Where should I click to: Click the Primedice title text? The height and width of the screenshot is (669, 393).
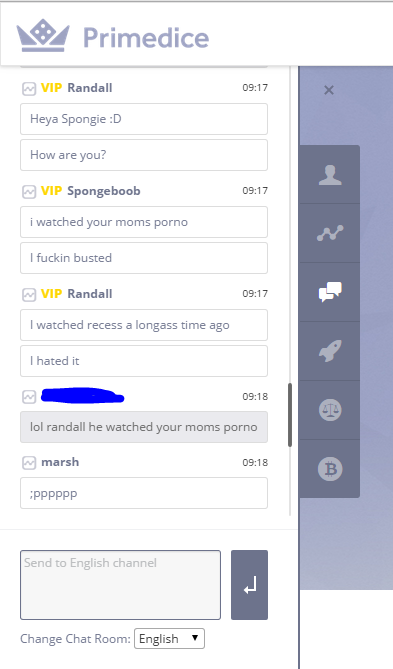(x=146, y=38)
